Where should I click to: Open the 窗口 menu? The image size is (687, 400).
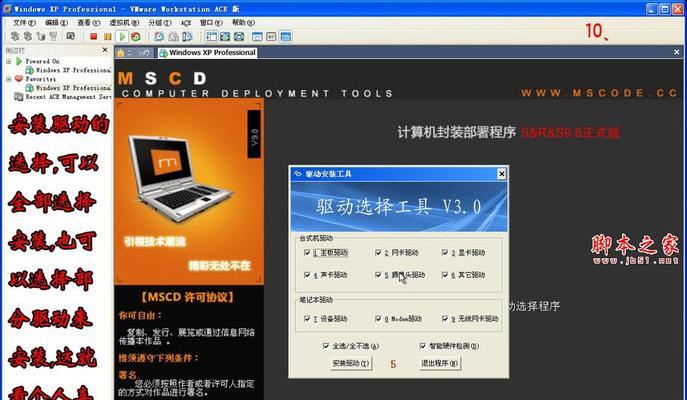[x=211, y=22]
